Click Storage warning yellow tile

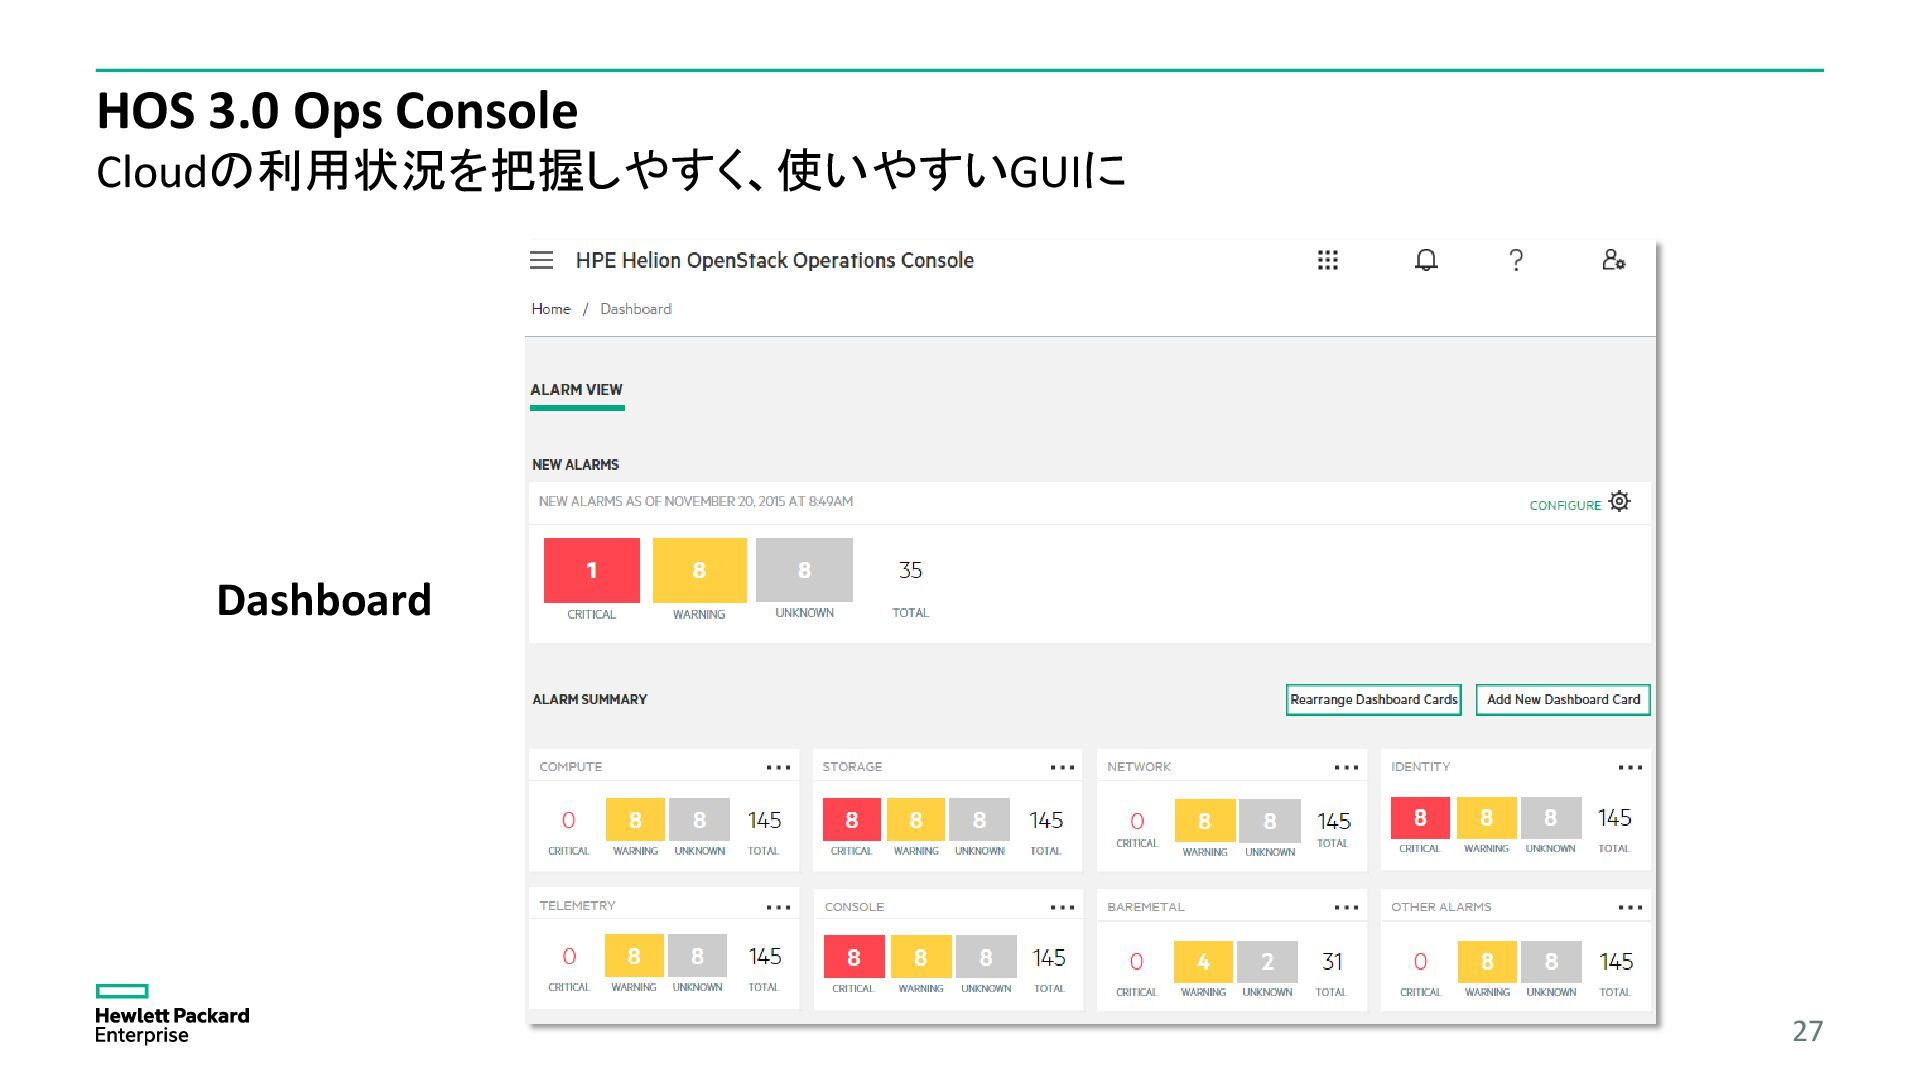pyautogui.click(x=916, y=820)
